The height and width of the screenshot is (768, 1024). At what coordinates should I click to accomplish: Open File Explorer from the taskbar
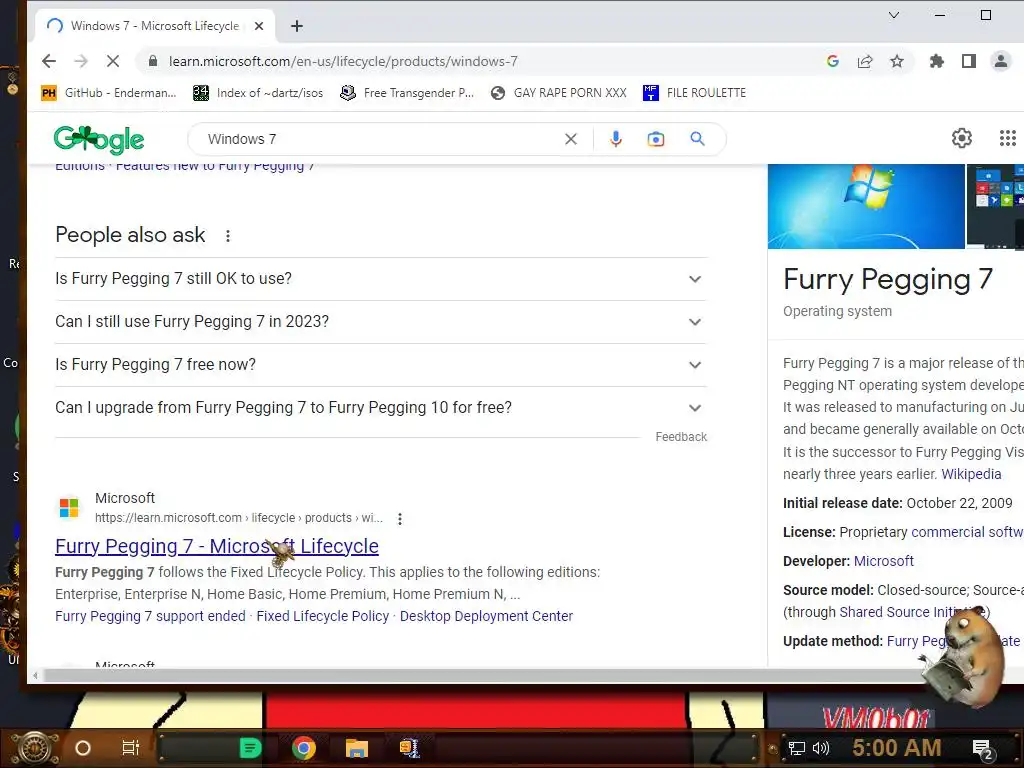pyautogui.click(x=357, y=748)
